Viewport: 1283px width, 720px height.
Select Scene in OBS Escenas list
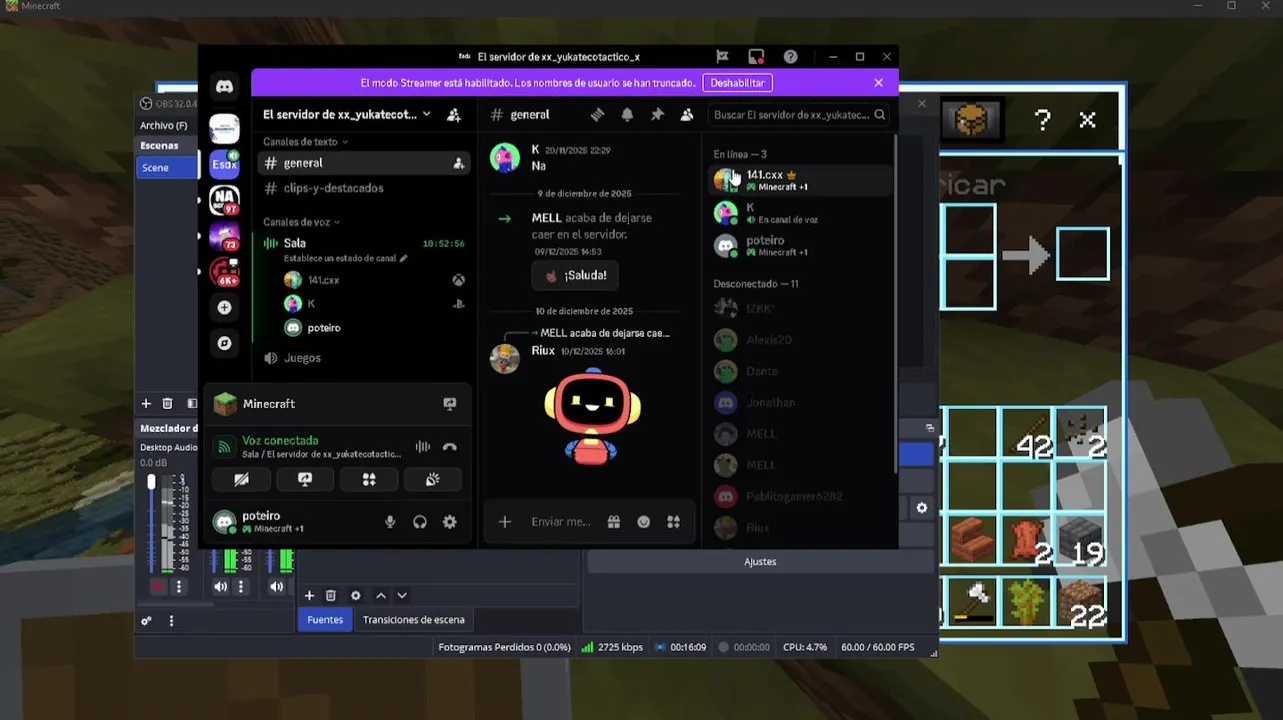(x=167, y=168)
